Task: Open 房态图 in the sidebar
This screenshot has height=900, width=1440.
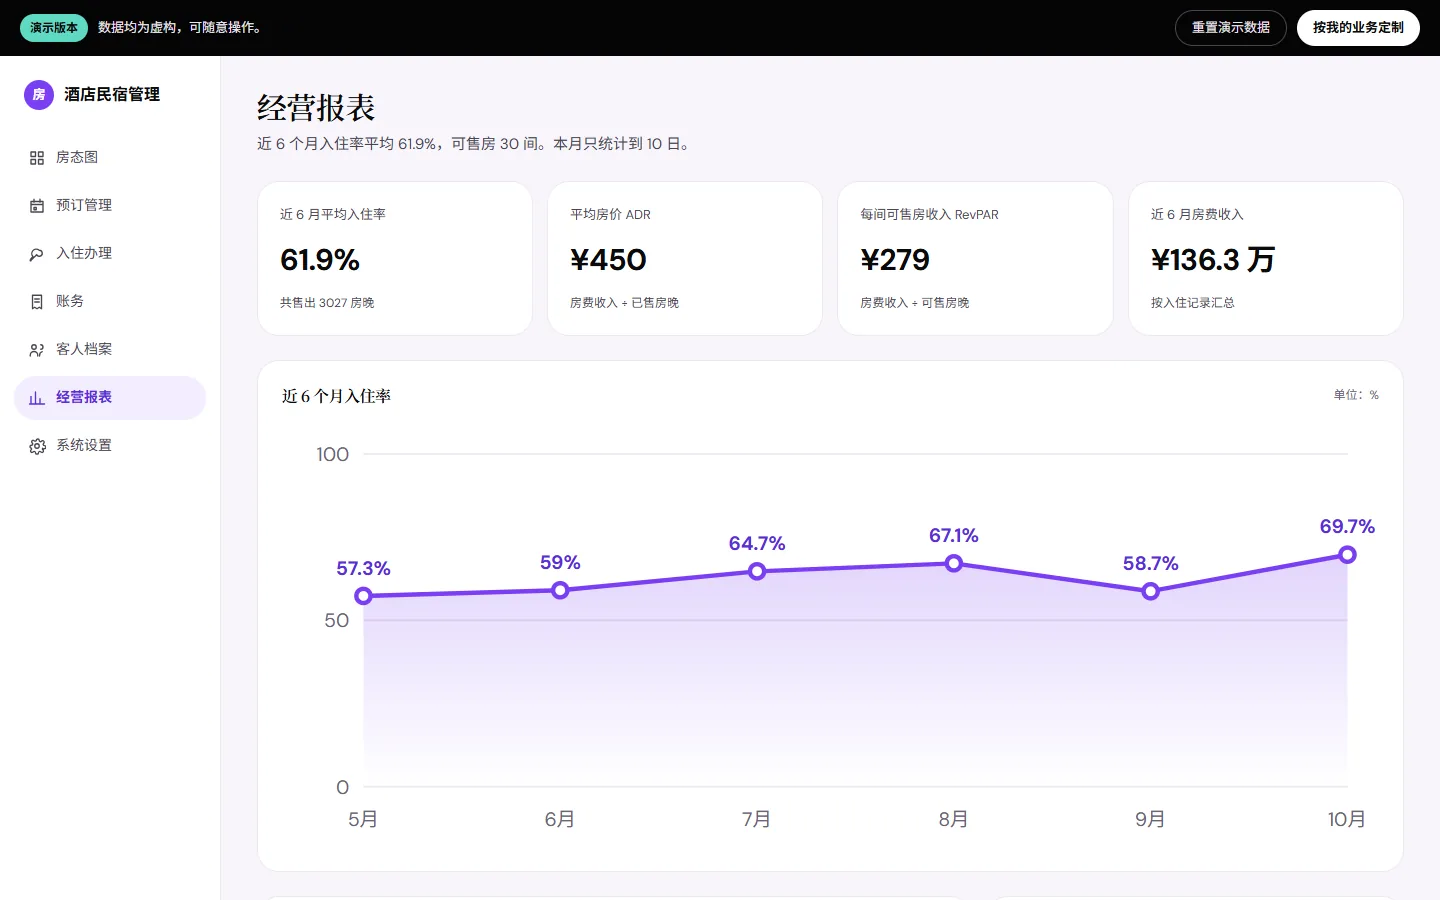Action: coord(110,158)
